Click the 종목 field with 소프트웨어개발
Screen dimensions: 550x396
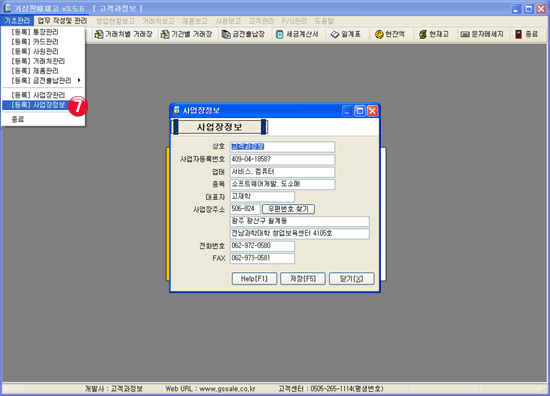click(282, 184)
